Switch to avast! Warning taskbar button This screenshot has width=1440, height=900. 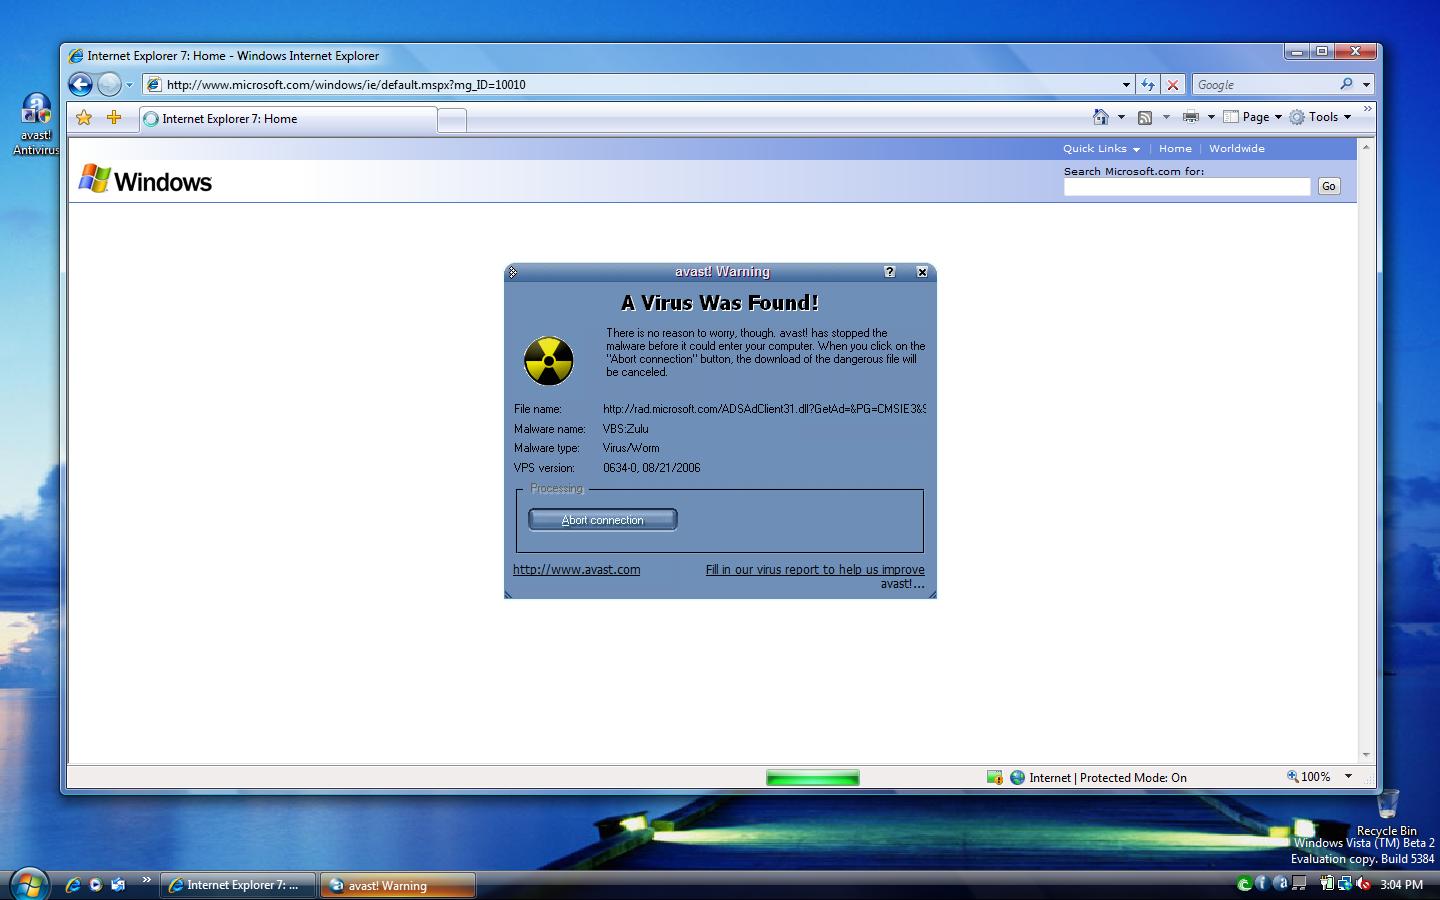[x=398, y=885]
